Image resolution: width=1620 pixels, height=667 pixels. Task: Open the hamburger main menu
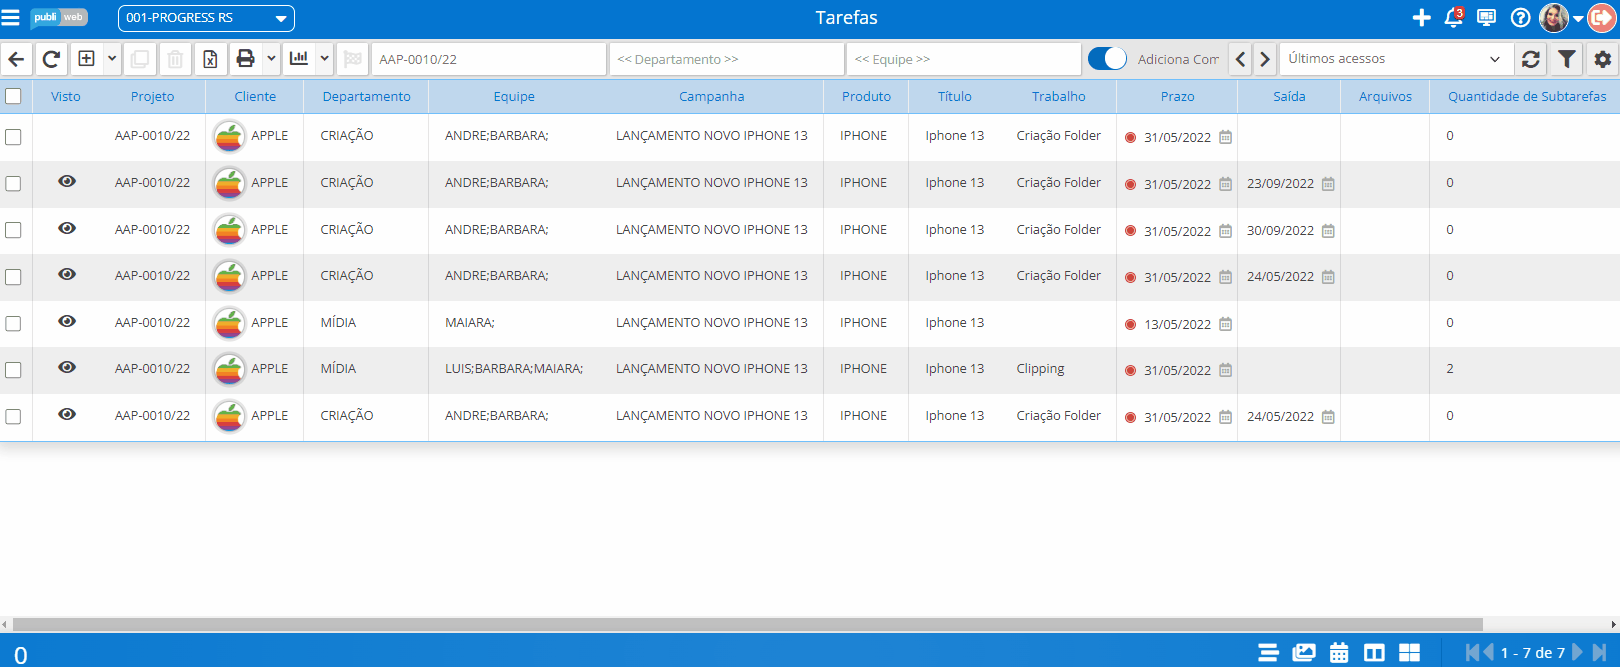(x=11, y=18)
